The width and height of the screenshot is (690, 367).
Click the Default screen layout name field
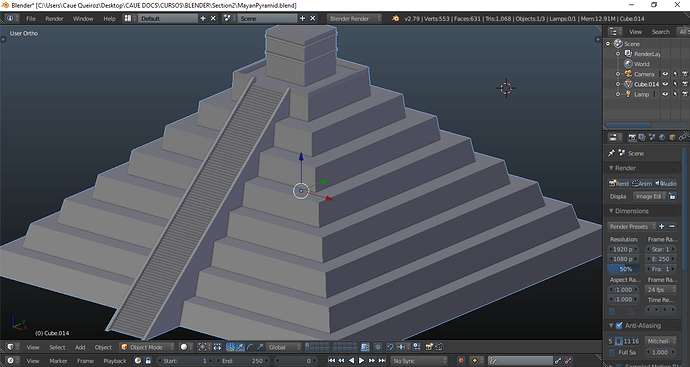pyautogui.click(x=168, y=18)
